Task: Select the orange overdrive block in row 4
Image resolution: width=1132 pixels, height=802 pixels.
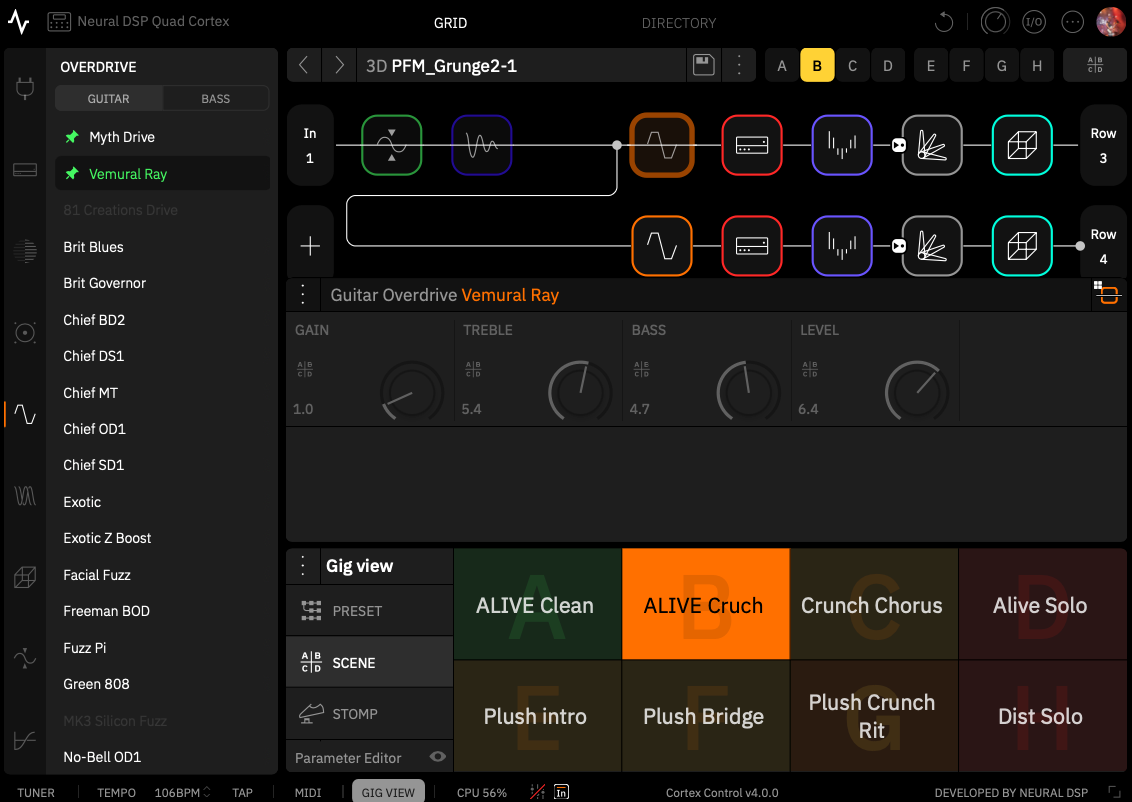Action: click(662, 246)
